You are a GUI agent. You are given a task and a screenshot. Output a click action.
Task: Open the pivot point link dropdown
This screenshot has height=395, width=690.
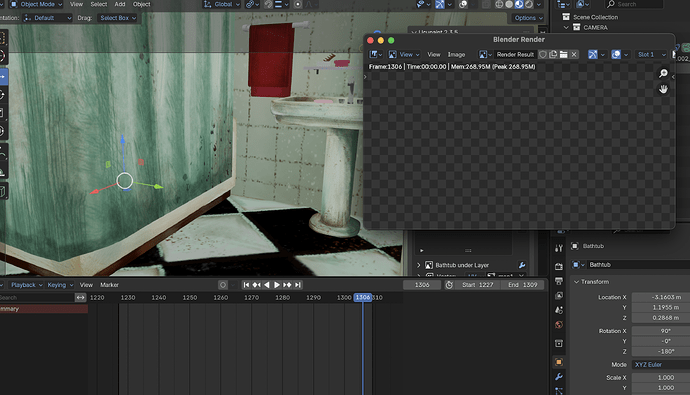click(252, 4)
